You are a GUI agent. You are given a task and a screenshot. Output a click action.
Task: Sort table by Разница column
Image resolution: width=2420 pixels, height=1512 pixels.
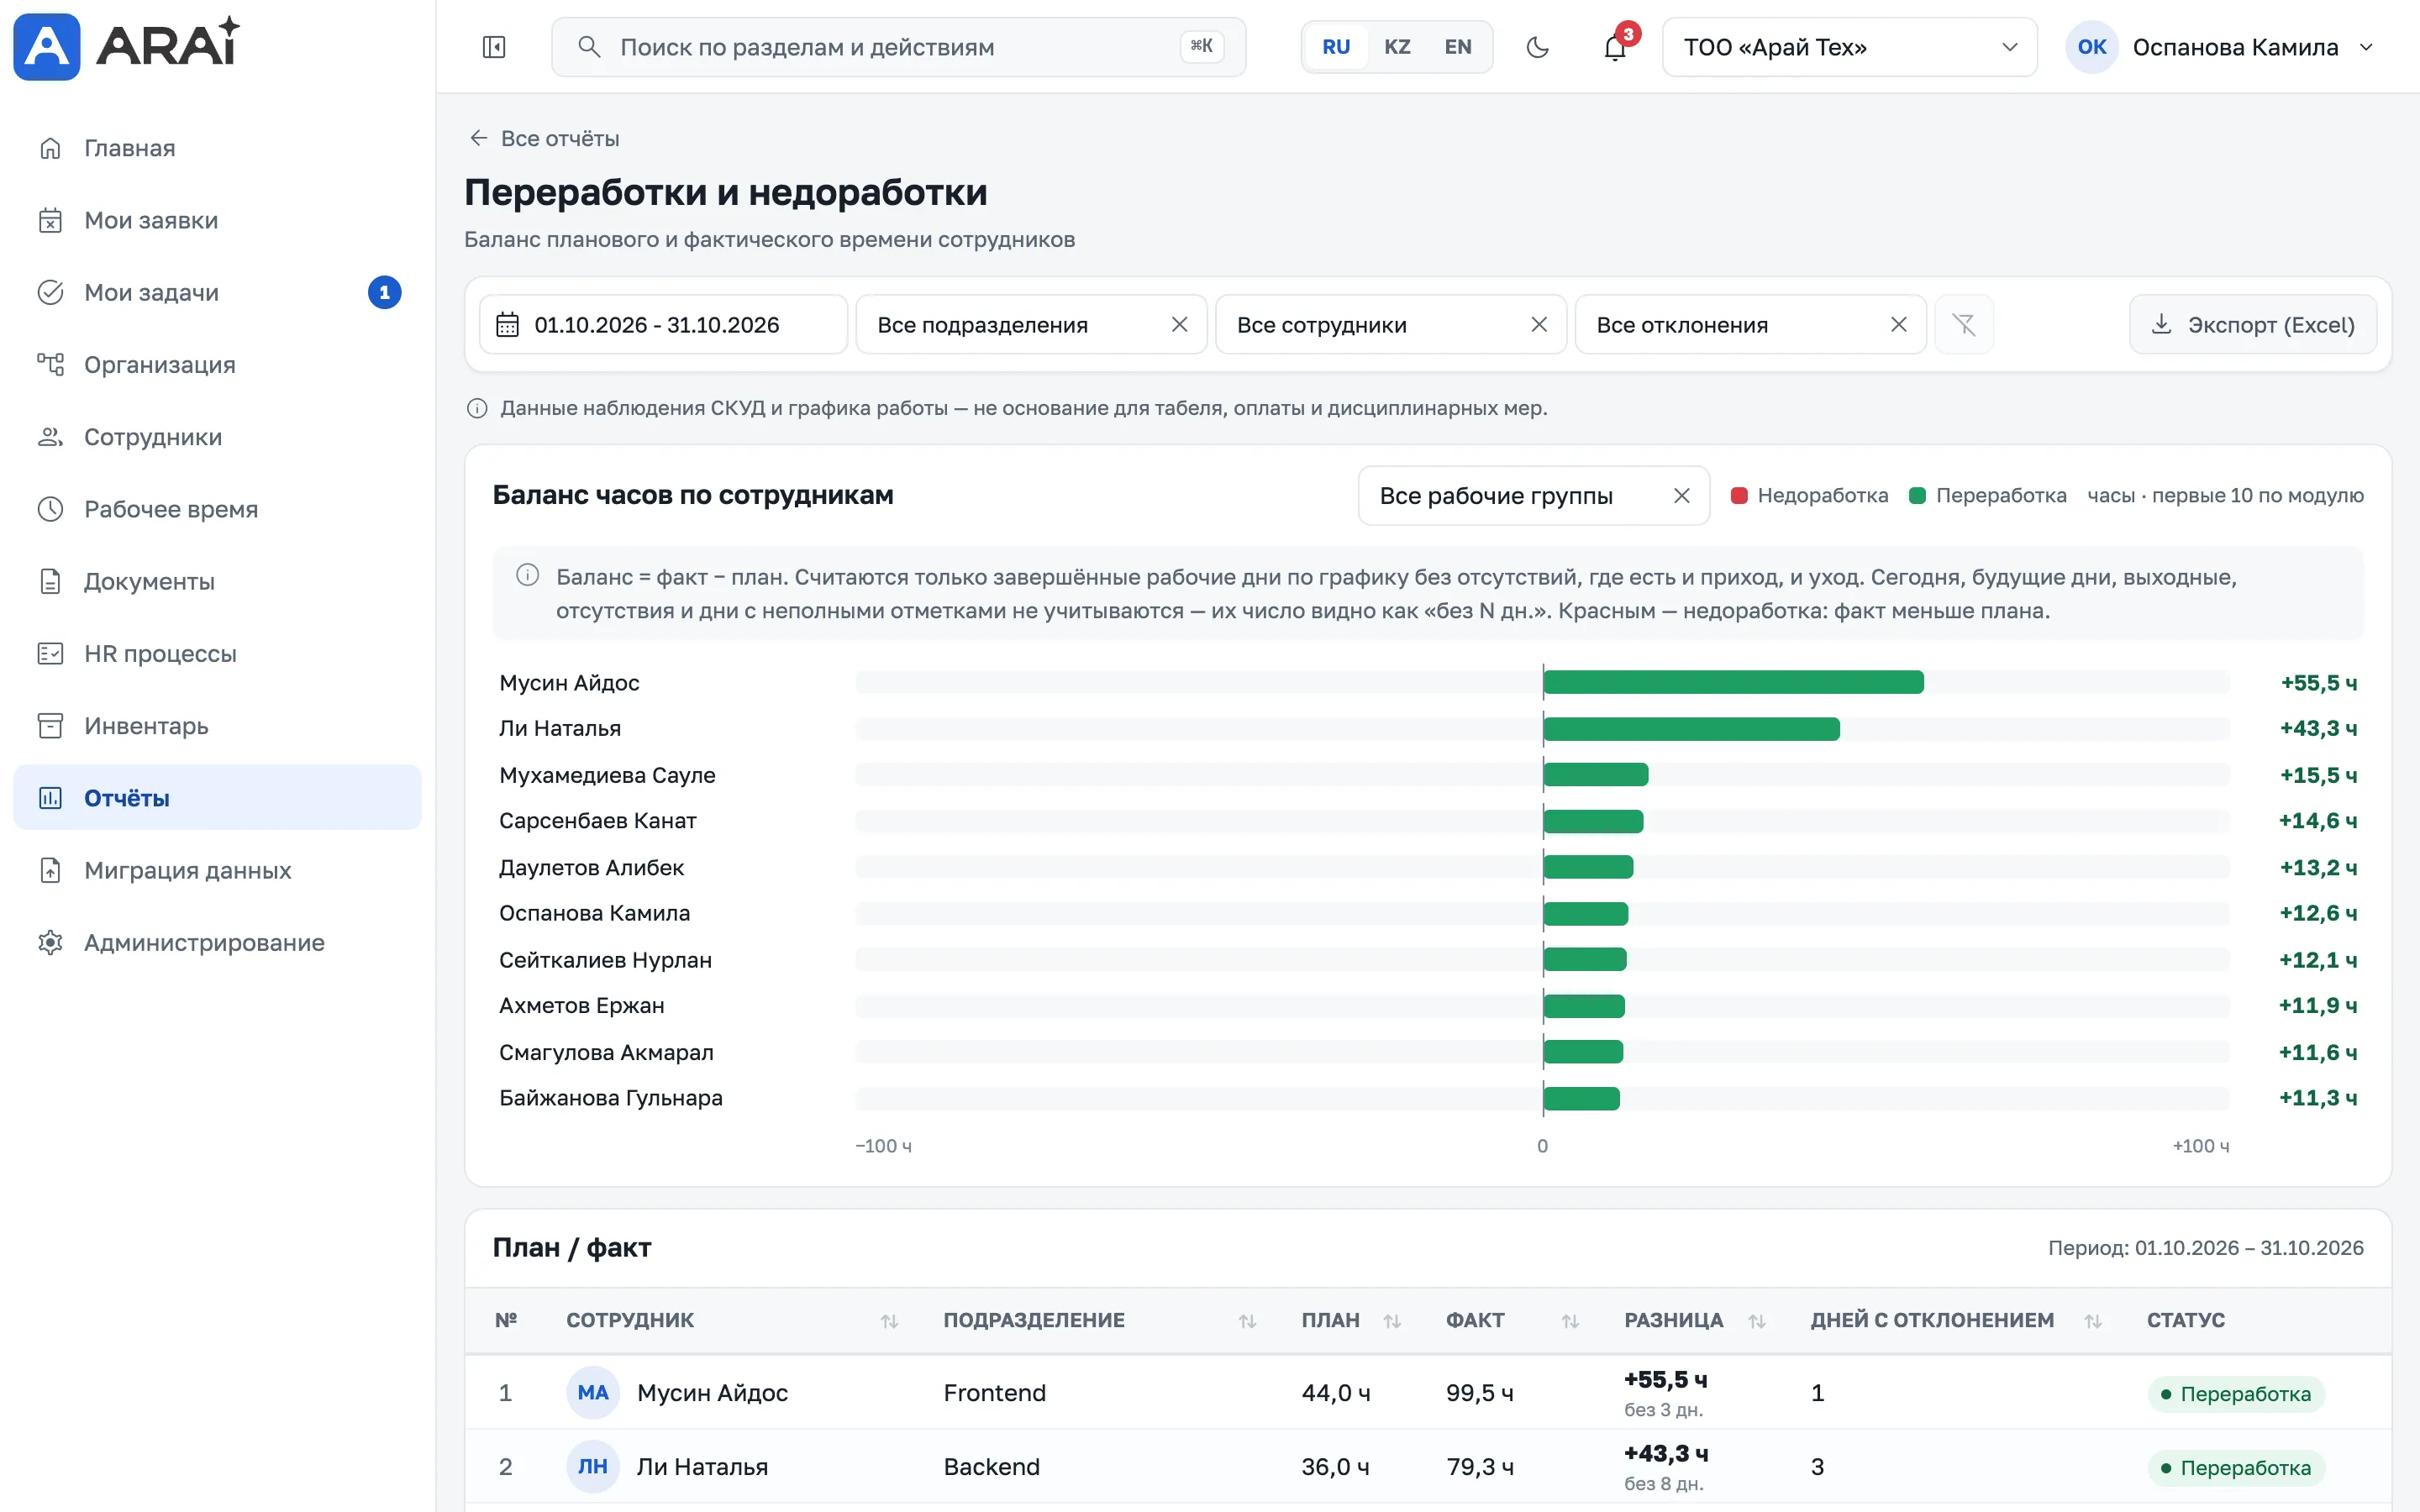(x=1757, y=1321)
